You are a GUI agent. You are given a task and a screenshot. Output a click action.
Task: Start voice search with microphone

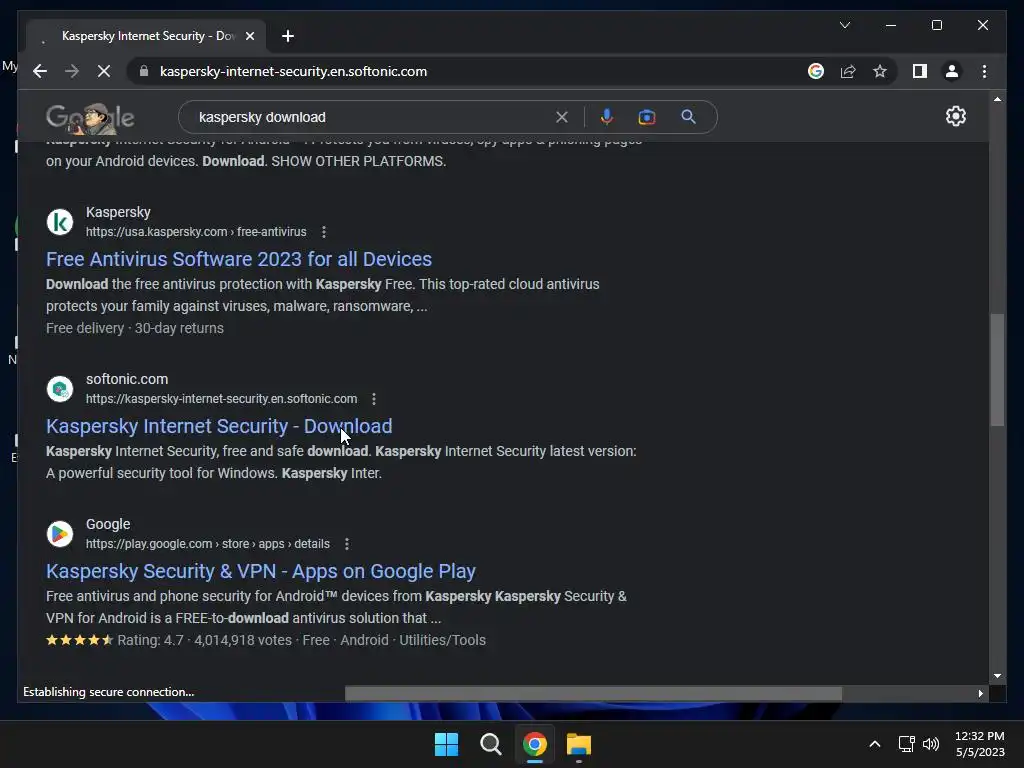click(607, 118)
